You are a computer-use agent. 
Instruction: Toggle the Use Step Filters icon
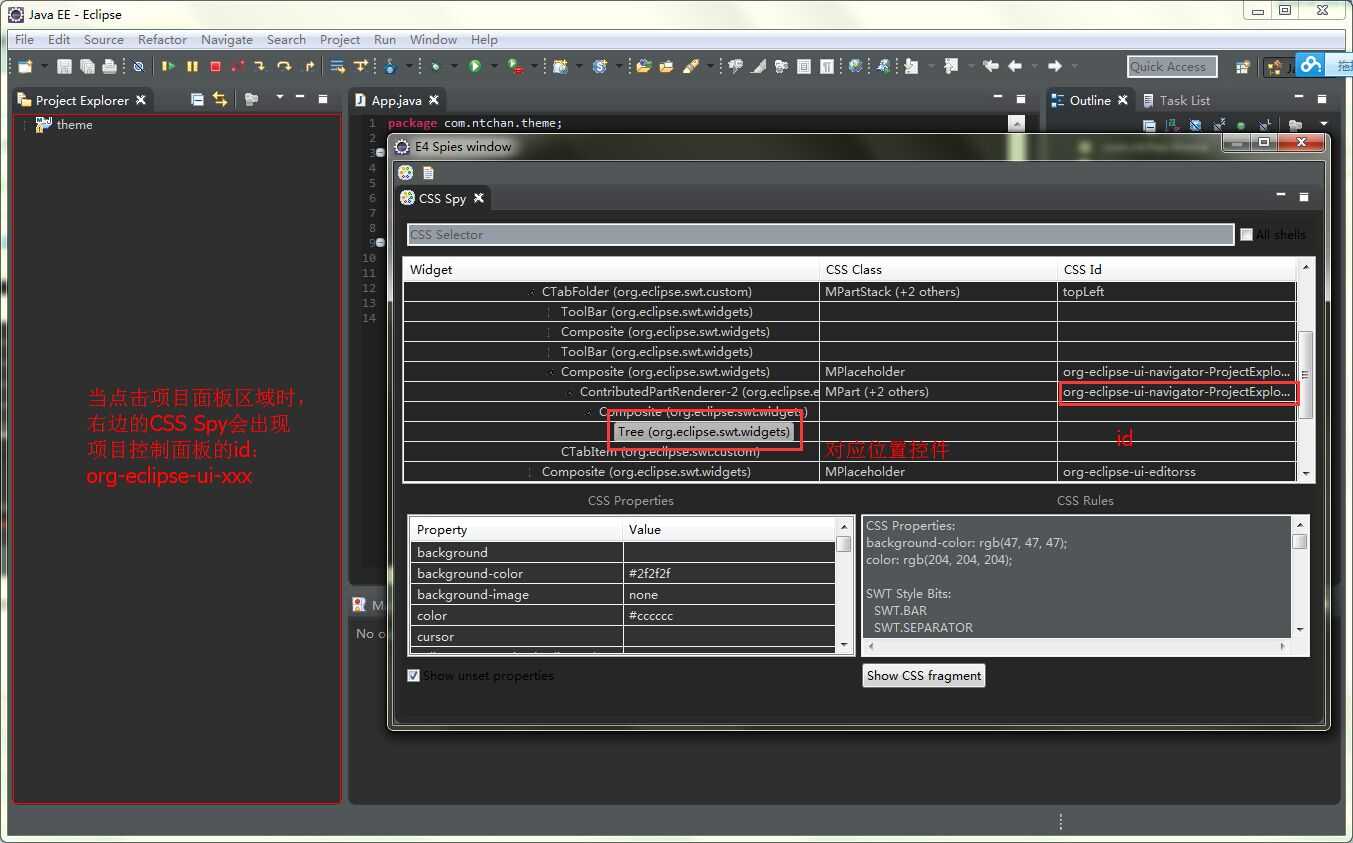point(360,66)
